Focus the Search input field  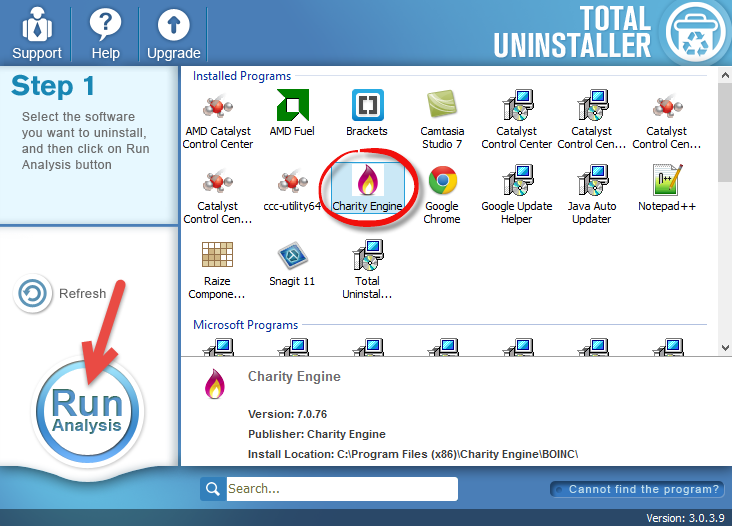[342, 489]
